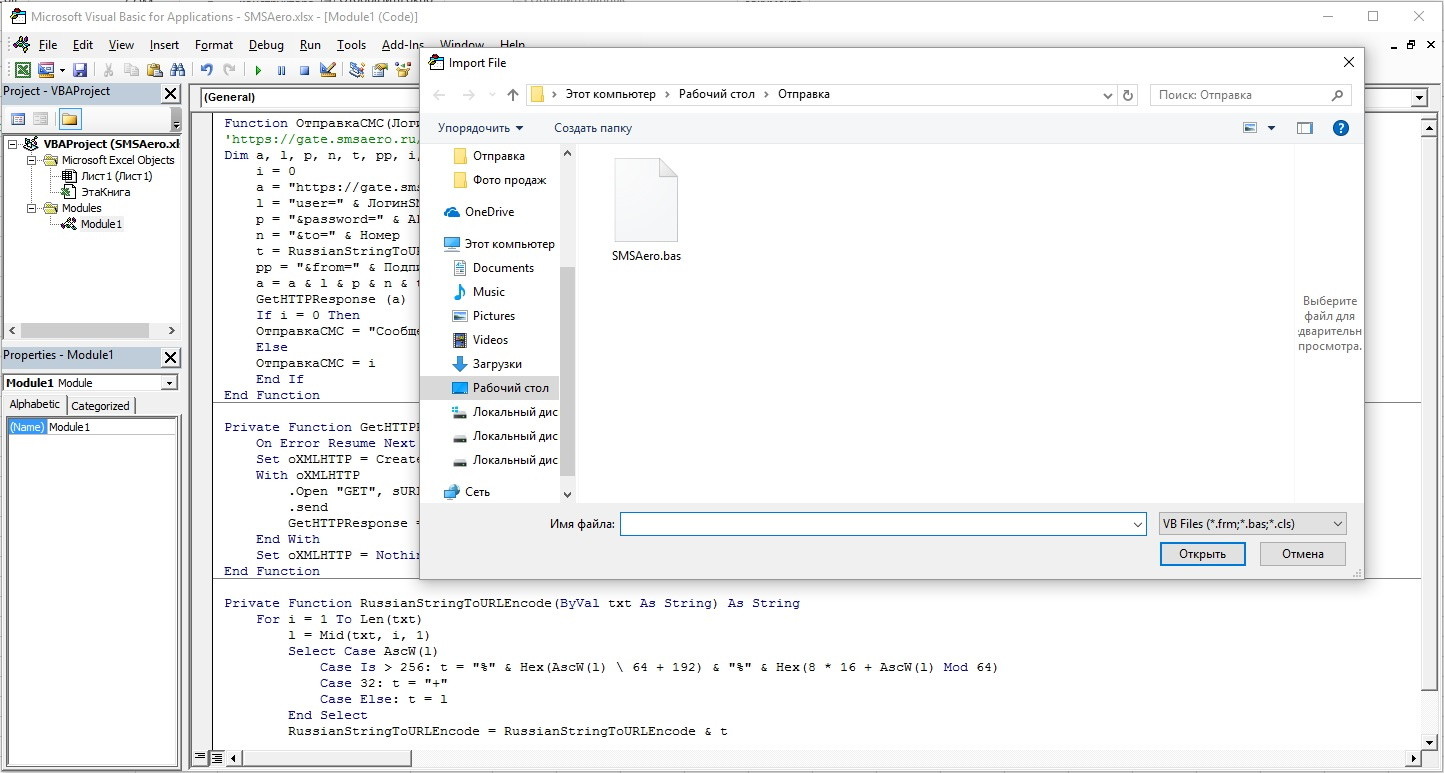Click the Up one level arrow
The height and width of the screenshot is (773, 1444).
point(513,95)
